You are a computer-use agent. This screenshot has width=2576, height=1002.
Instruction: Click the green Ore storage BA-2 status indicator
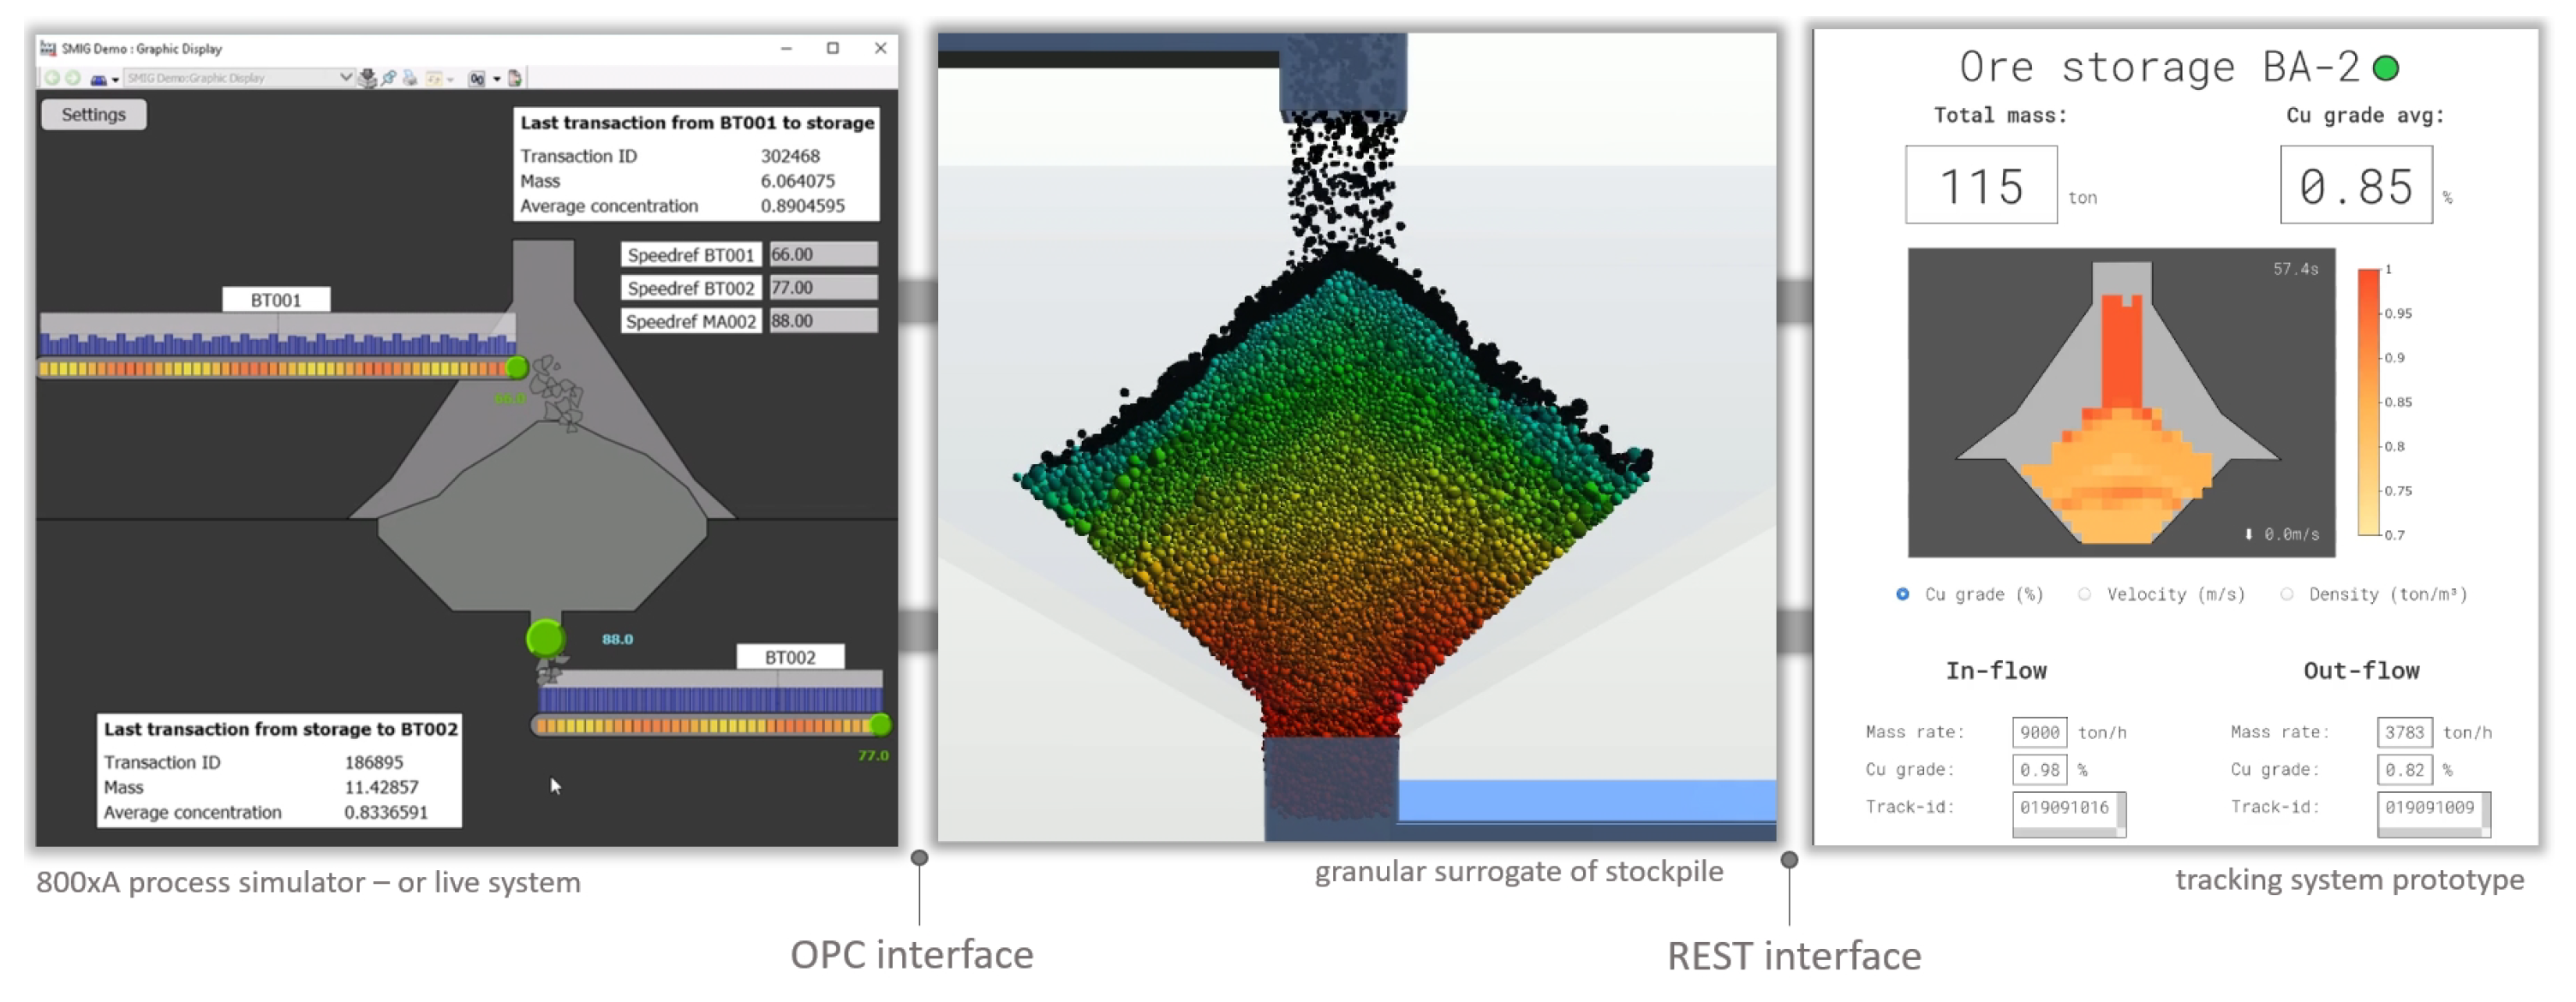[2386, 68]
